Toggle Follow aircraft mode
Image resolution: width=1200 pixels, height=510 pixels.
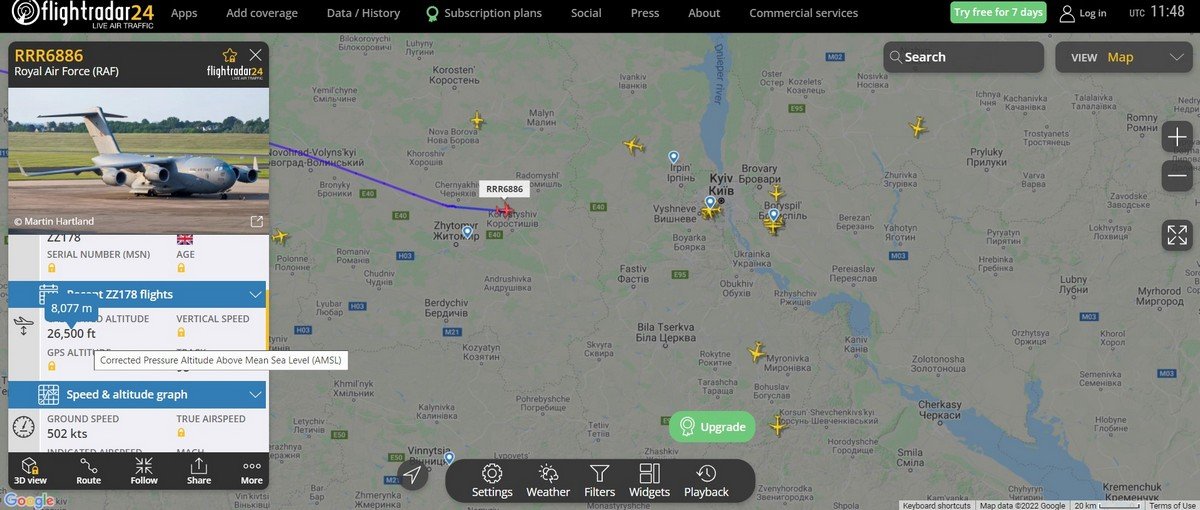click(x=144, y=471)
